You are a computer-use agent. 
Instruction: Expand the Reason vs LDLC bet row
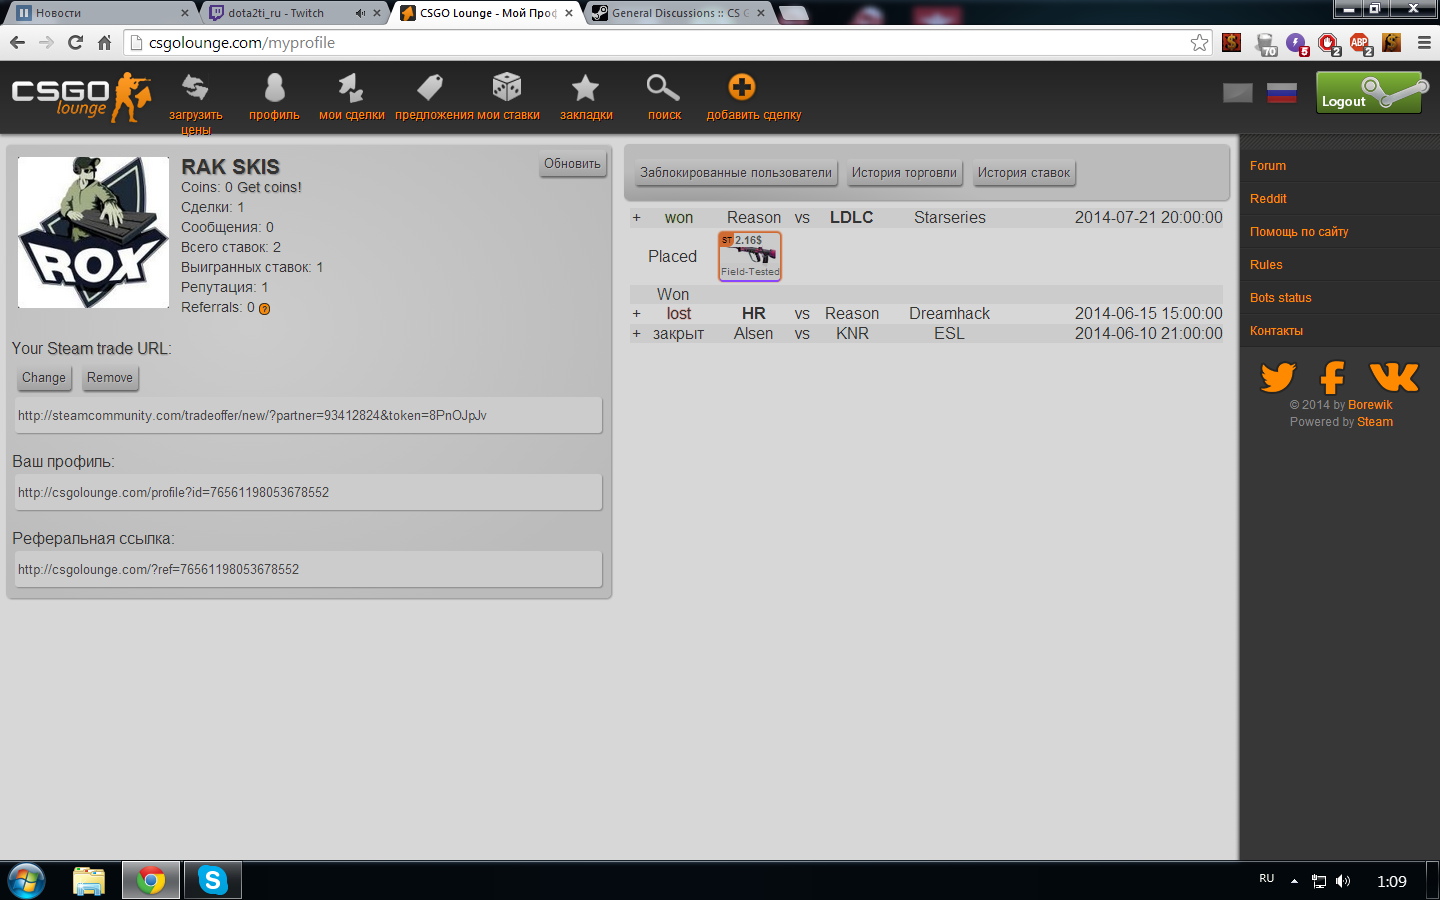tap(636, 217)
